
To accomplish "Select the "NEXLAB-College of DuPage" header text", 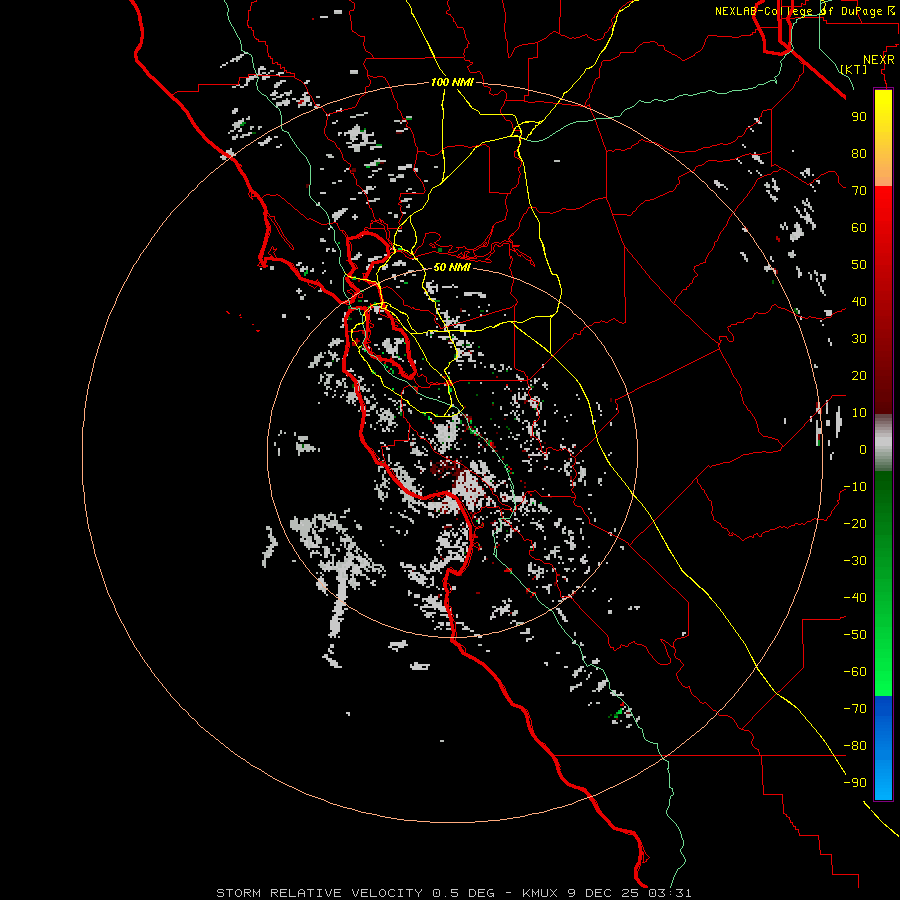I will point(798,11).
